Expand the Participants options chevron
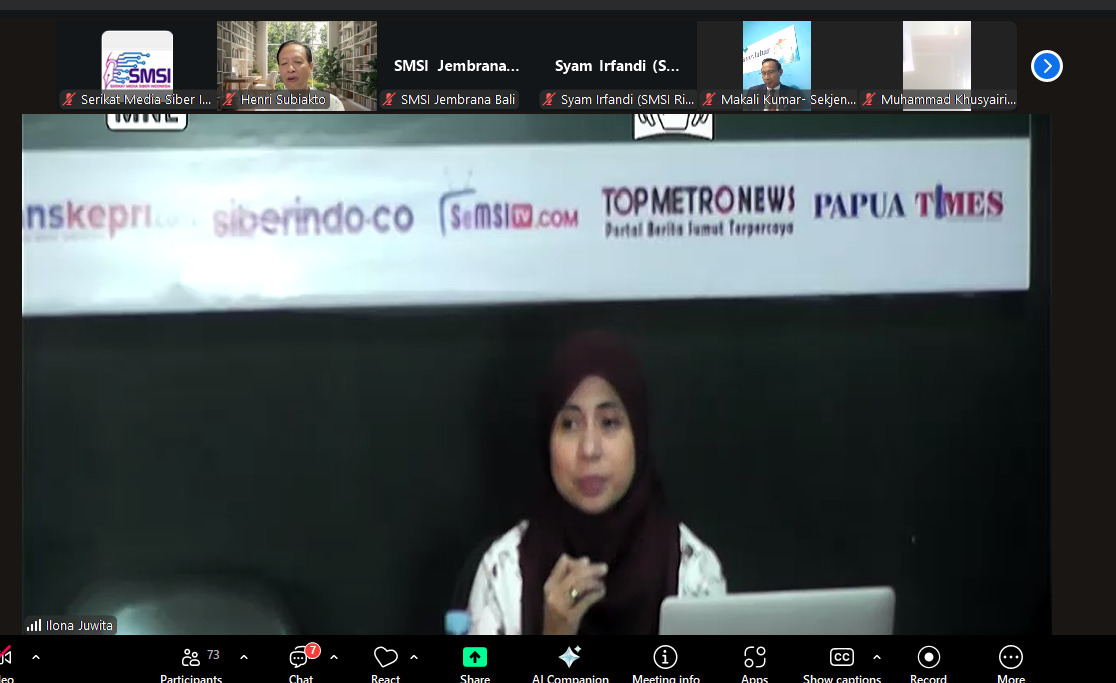The image size is (1116, 683). point(244,657)
